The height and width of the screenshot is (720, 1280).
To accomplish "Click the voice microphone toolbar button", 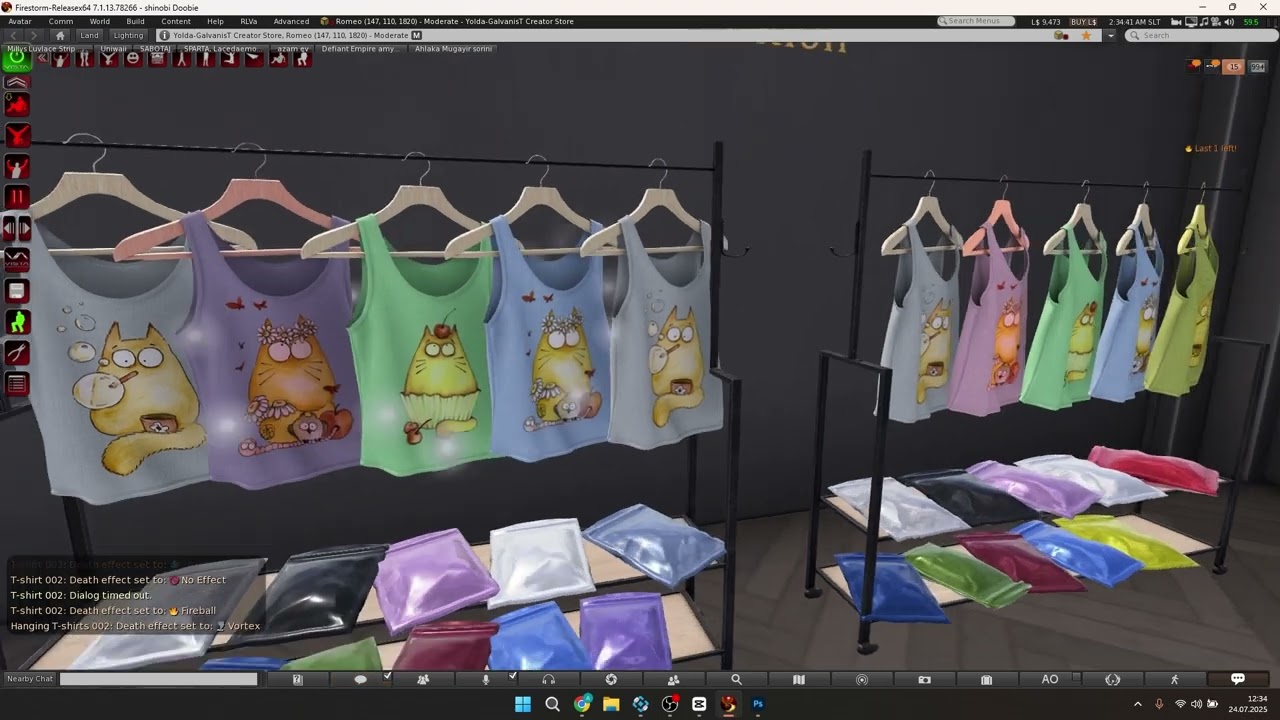I will coord(486,679).
